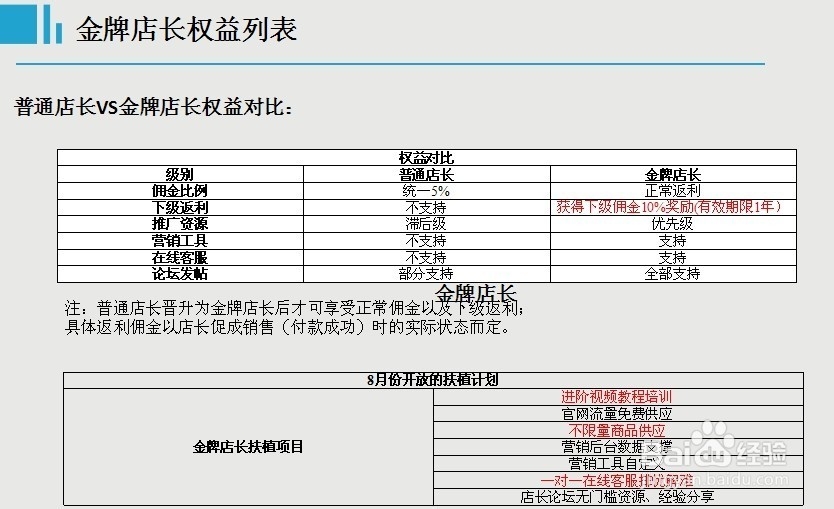This screenshot has height=509, width=834.
Task: Click the note line starting 具体返利佣金
Action: pos(287,327)
